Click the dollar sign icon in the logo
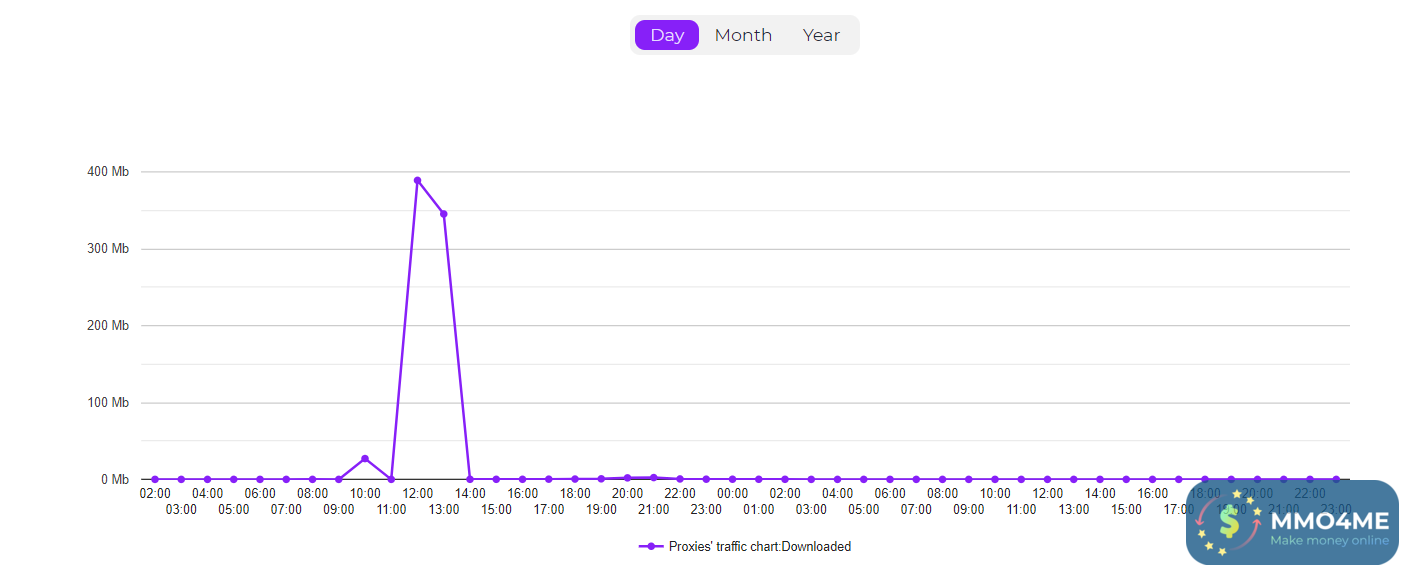The image size is (1424, 575). pos(1228,521)
